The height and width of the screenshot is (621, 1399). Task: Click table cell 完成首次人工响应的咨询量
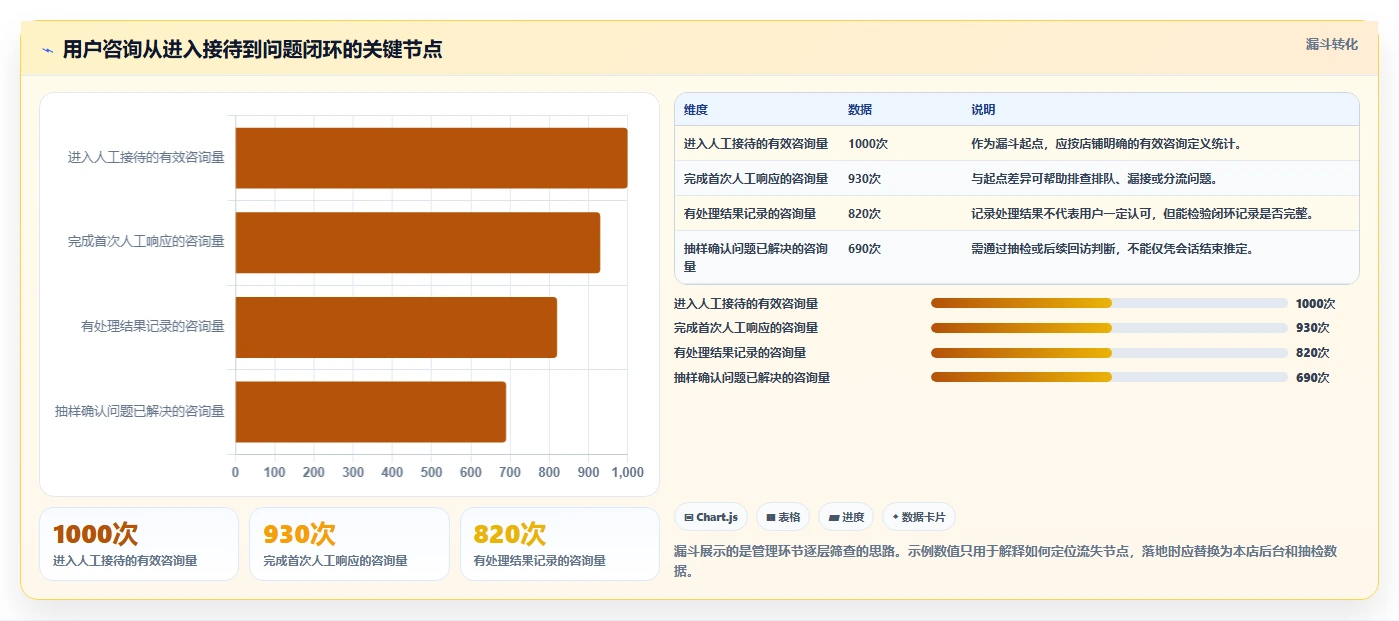click(756, 179)
